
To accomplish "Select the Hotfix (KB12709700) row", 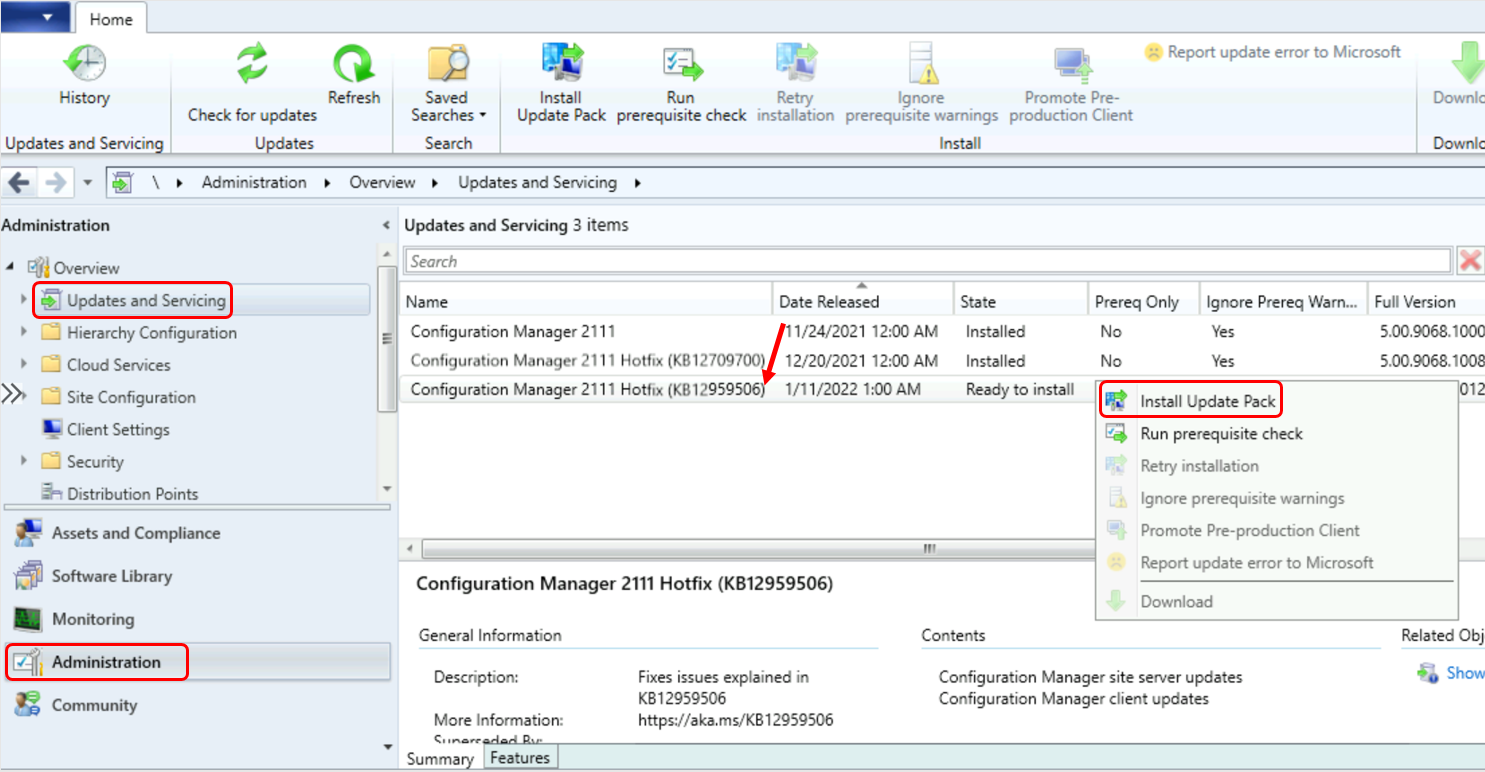I will [942, 360].
